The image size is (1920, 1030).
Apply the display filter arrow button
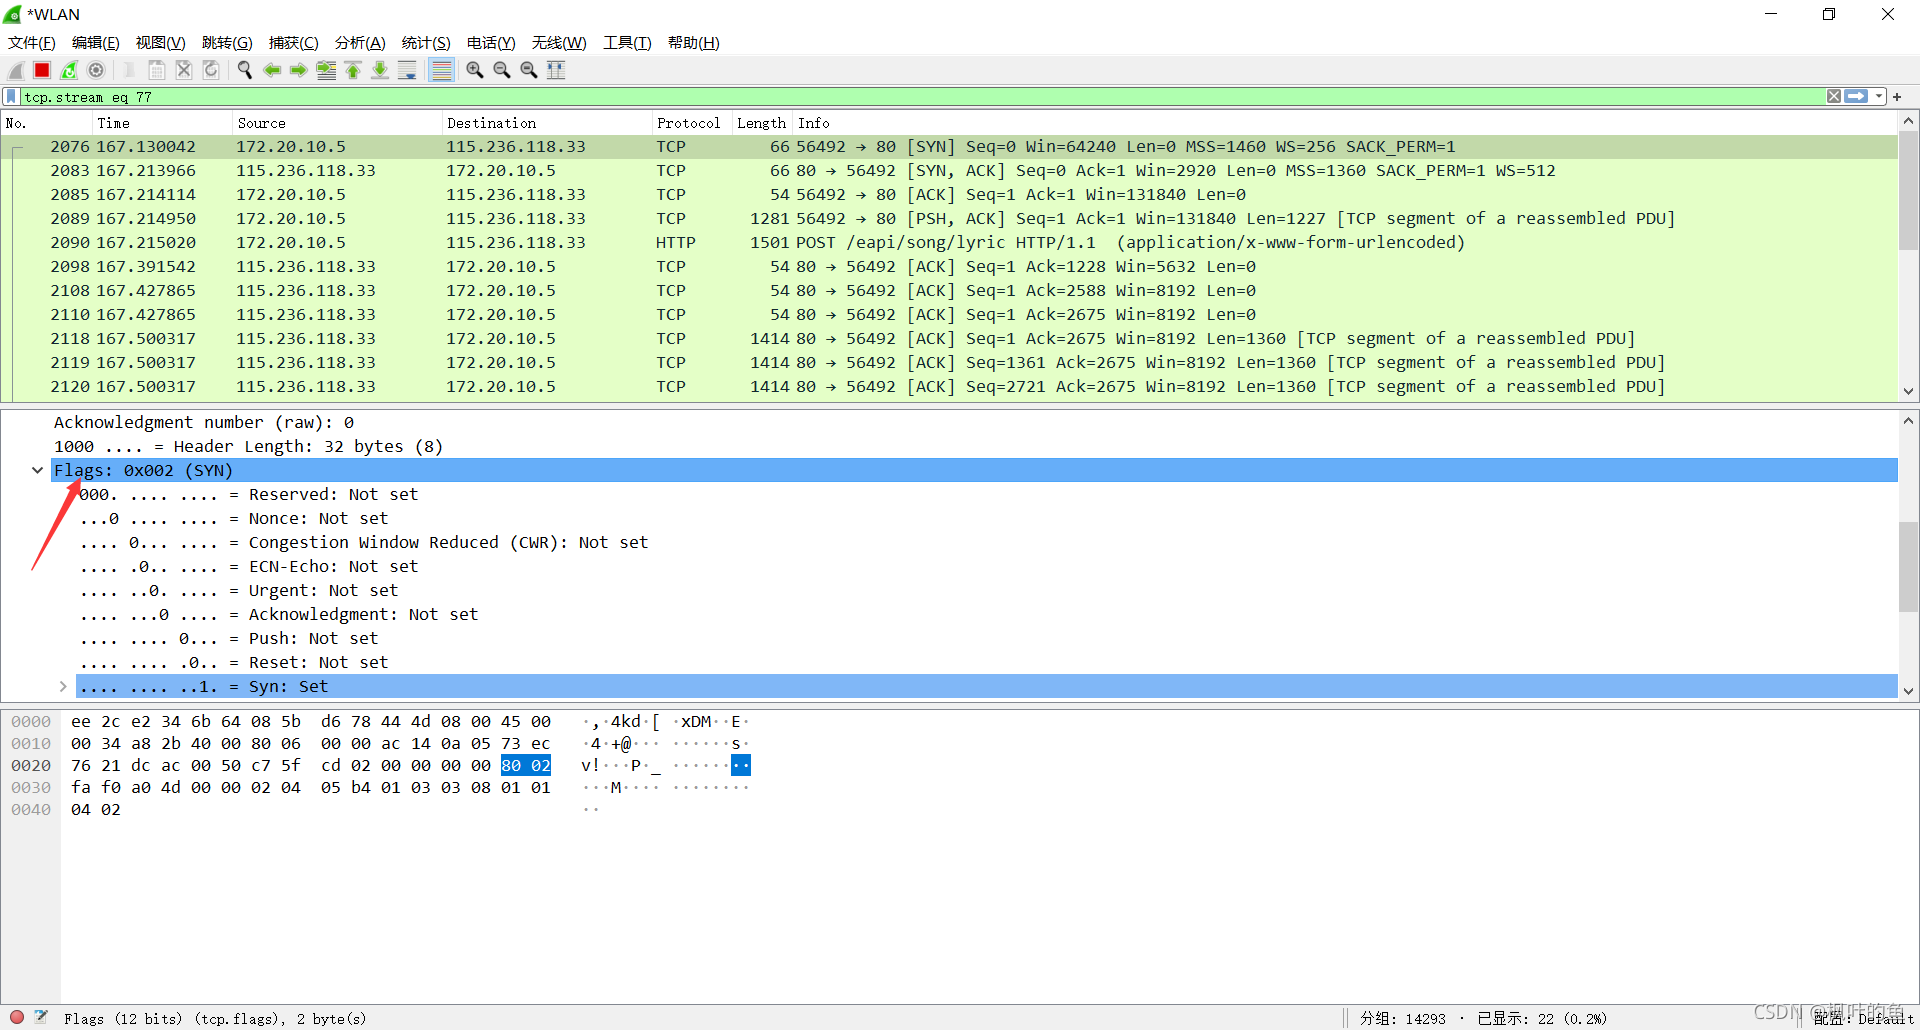coord(1856,97)
